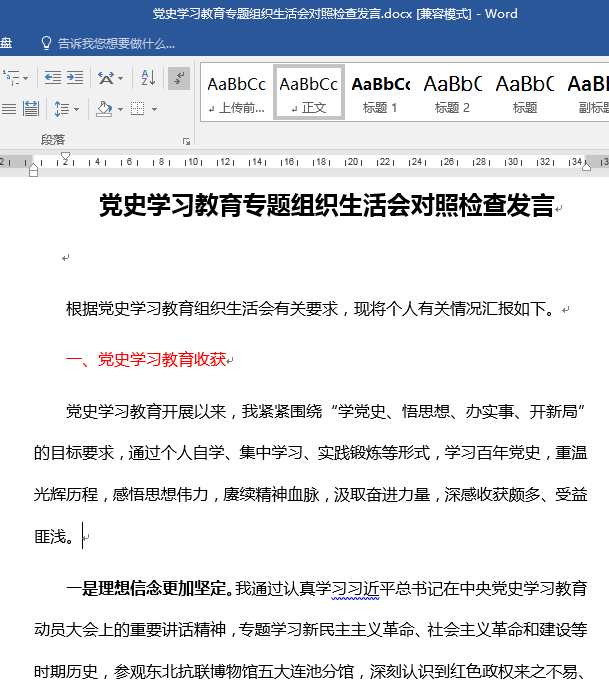Image resolution: width=609 pixels, height=690 pixels.
Task: Click the document title heading text
Action: pyautogui.click(x=327, y=205)
